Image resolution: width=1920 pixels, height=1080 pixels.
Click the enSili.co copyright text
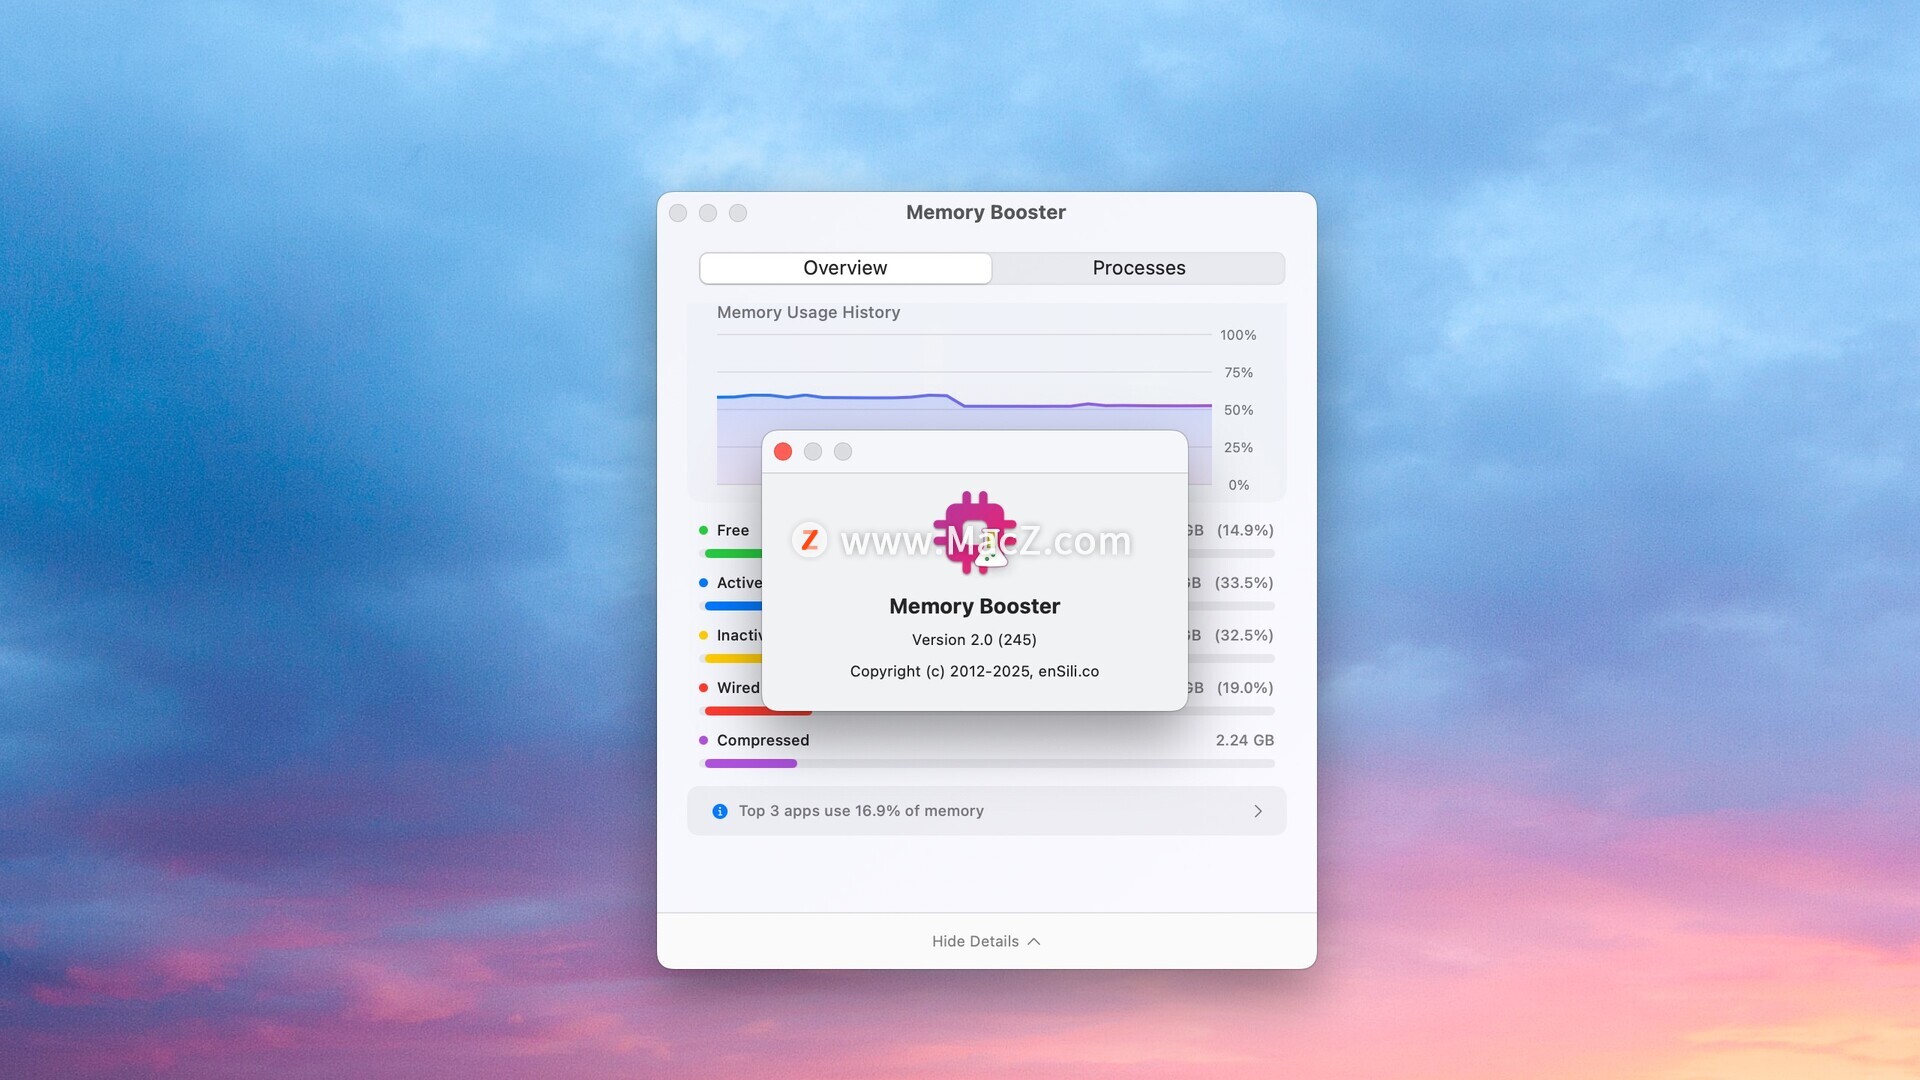(x=1068, y=672)
